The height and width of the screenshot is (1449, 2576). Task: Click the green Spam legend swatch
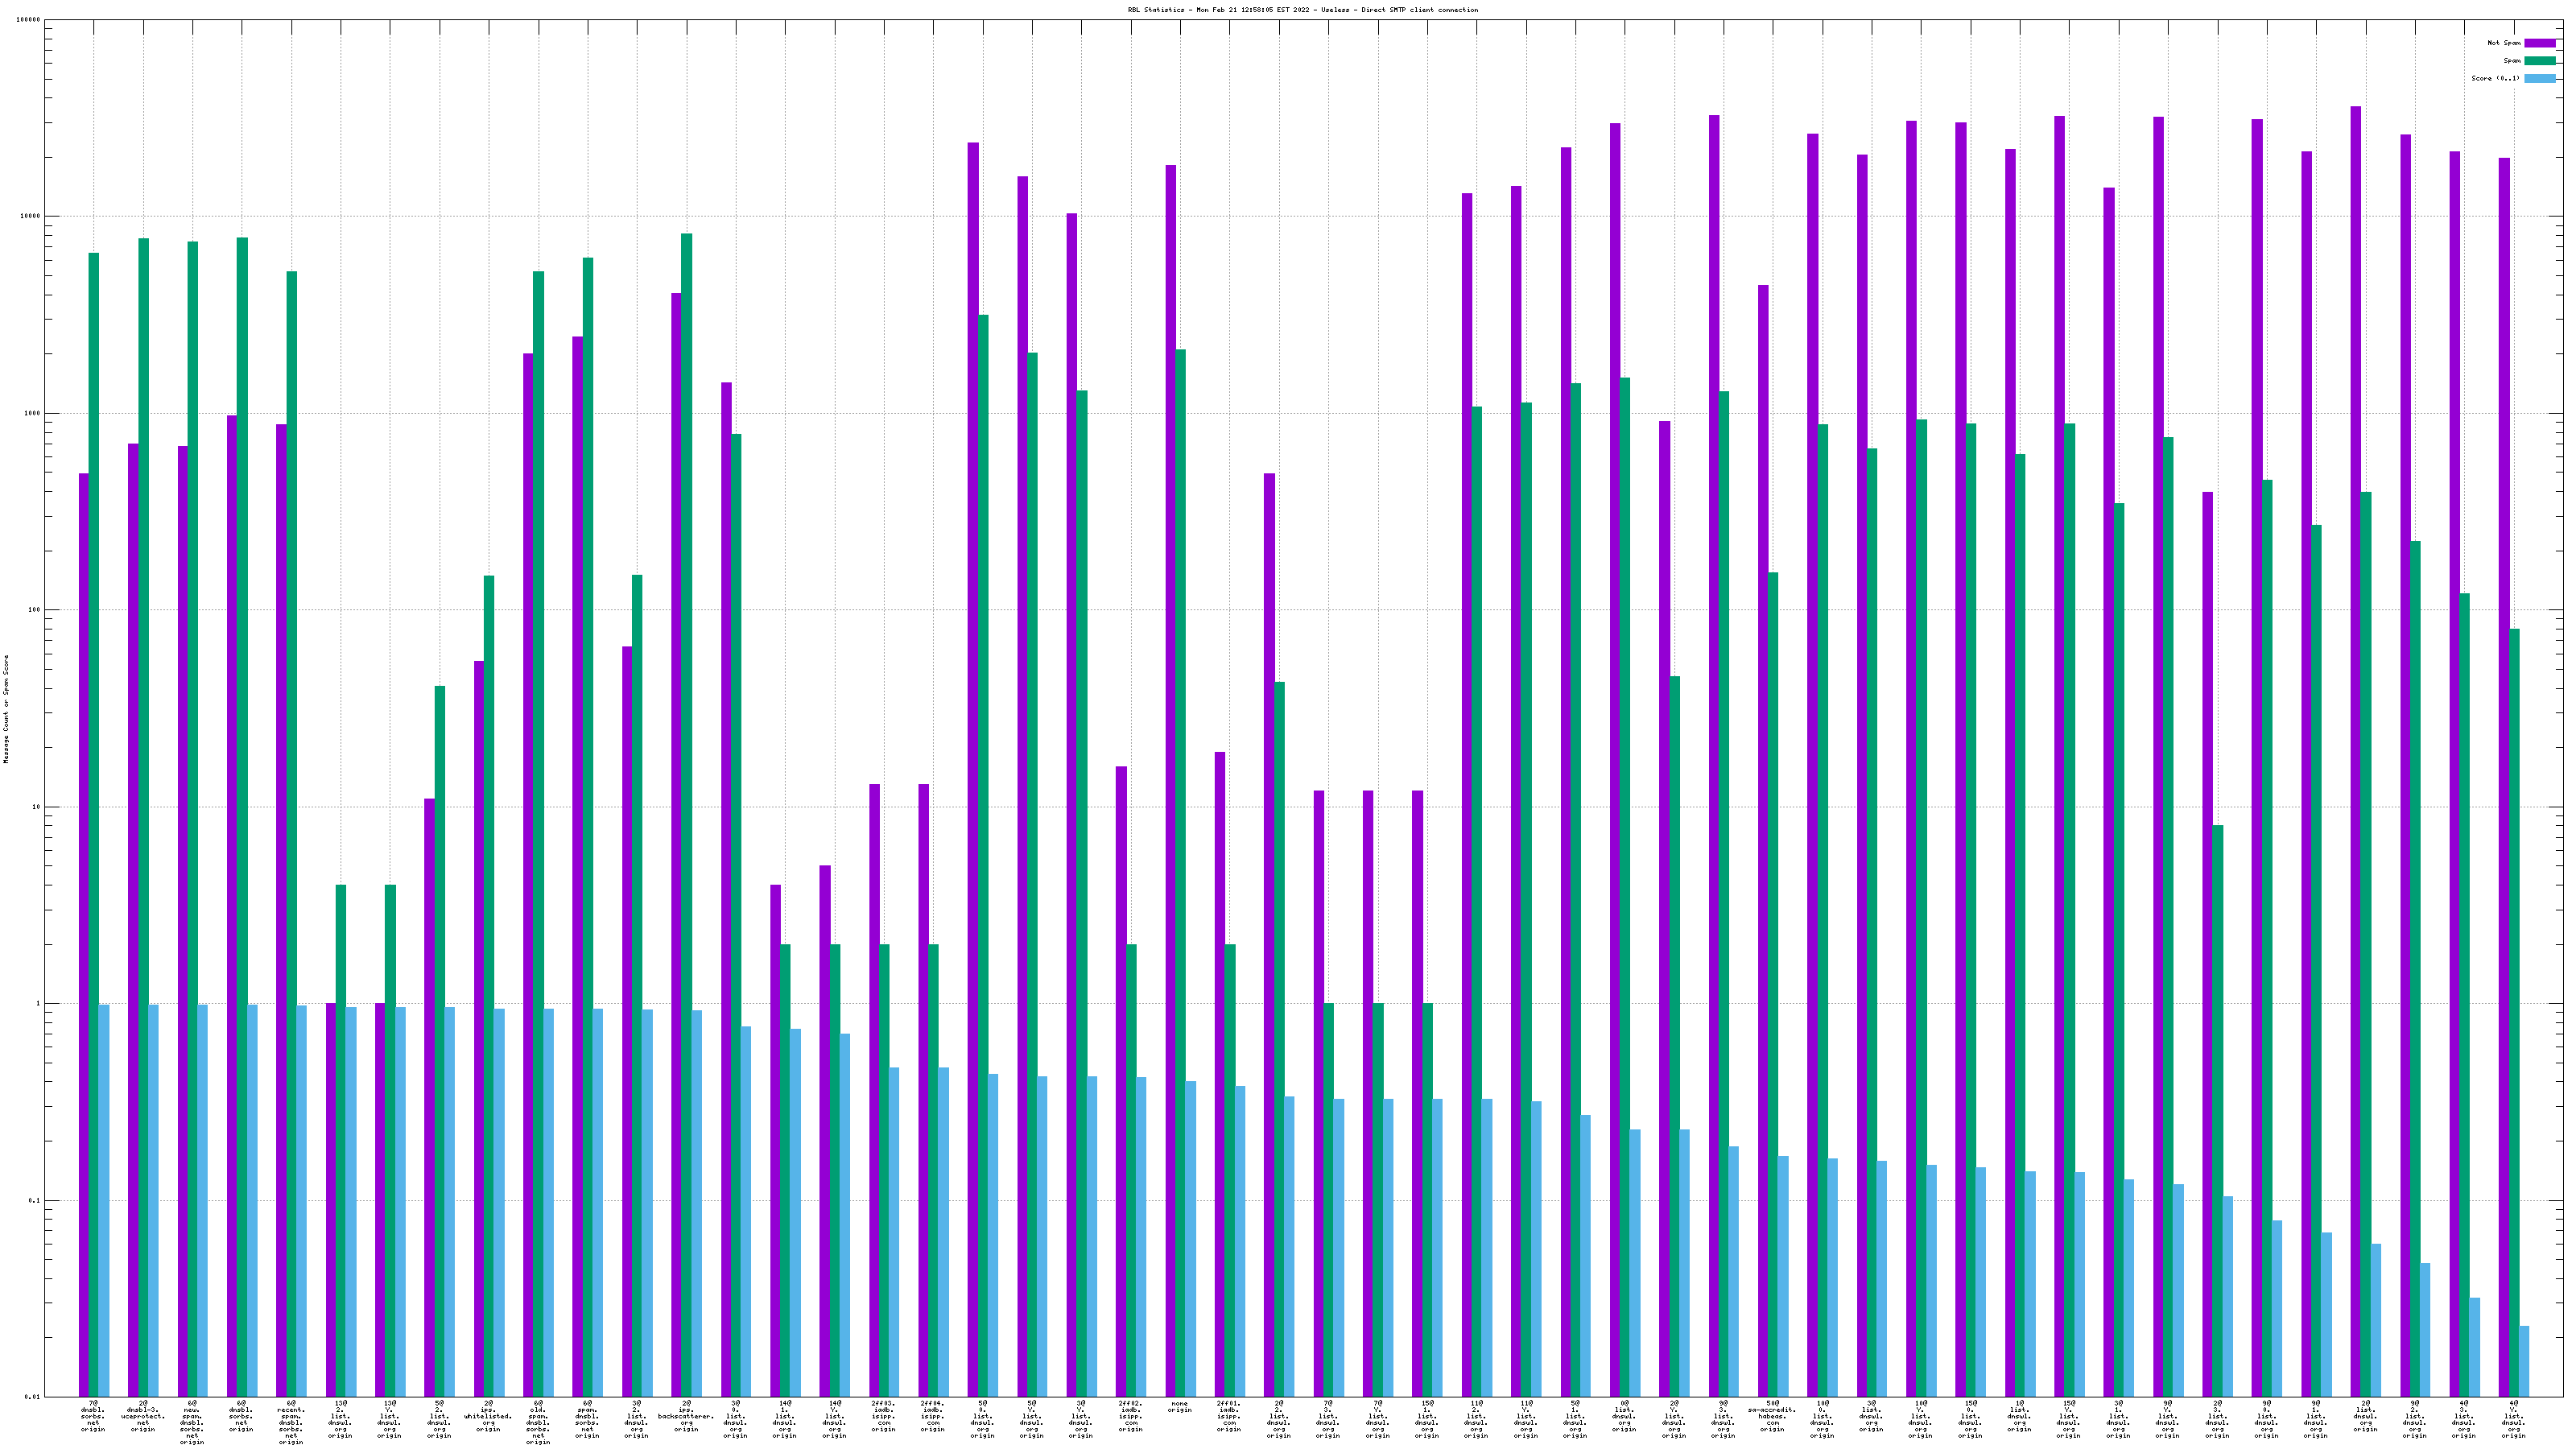(x=2539, y=61)
